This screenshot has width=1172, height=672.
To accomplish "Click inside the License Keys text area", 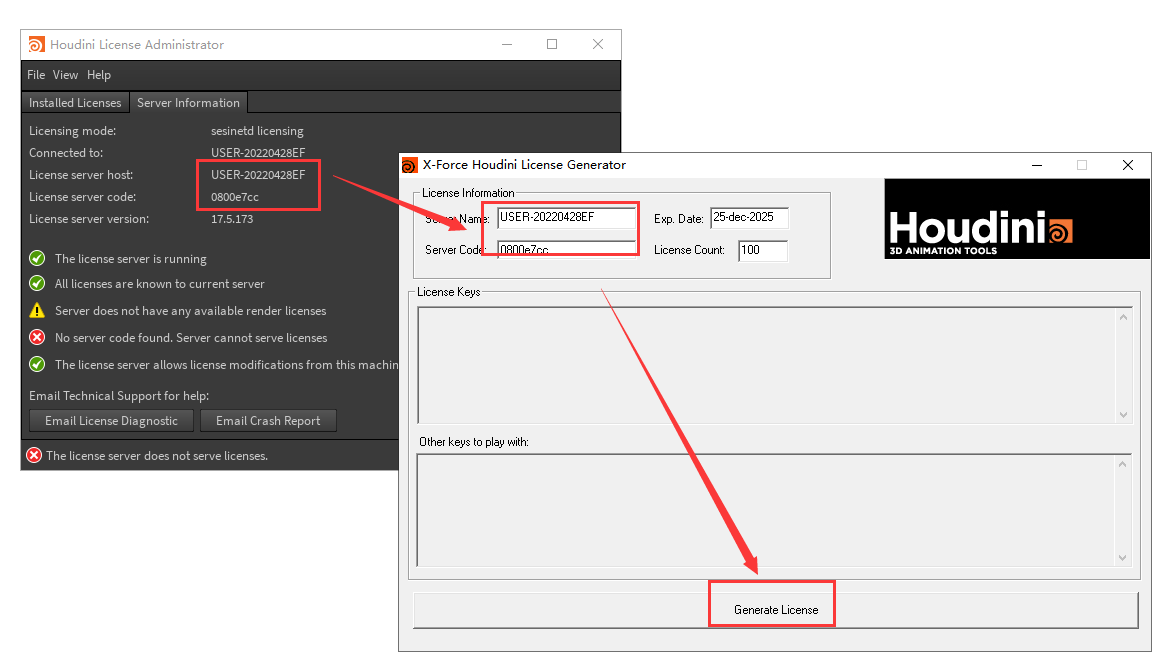I will tap(766, 365).
